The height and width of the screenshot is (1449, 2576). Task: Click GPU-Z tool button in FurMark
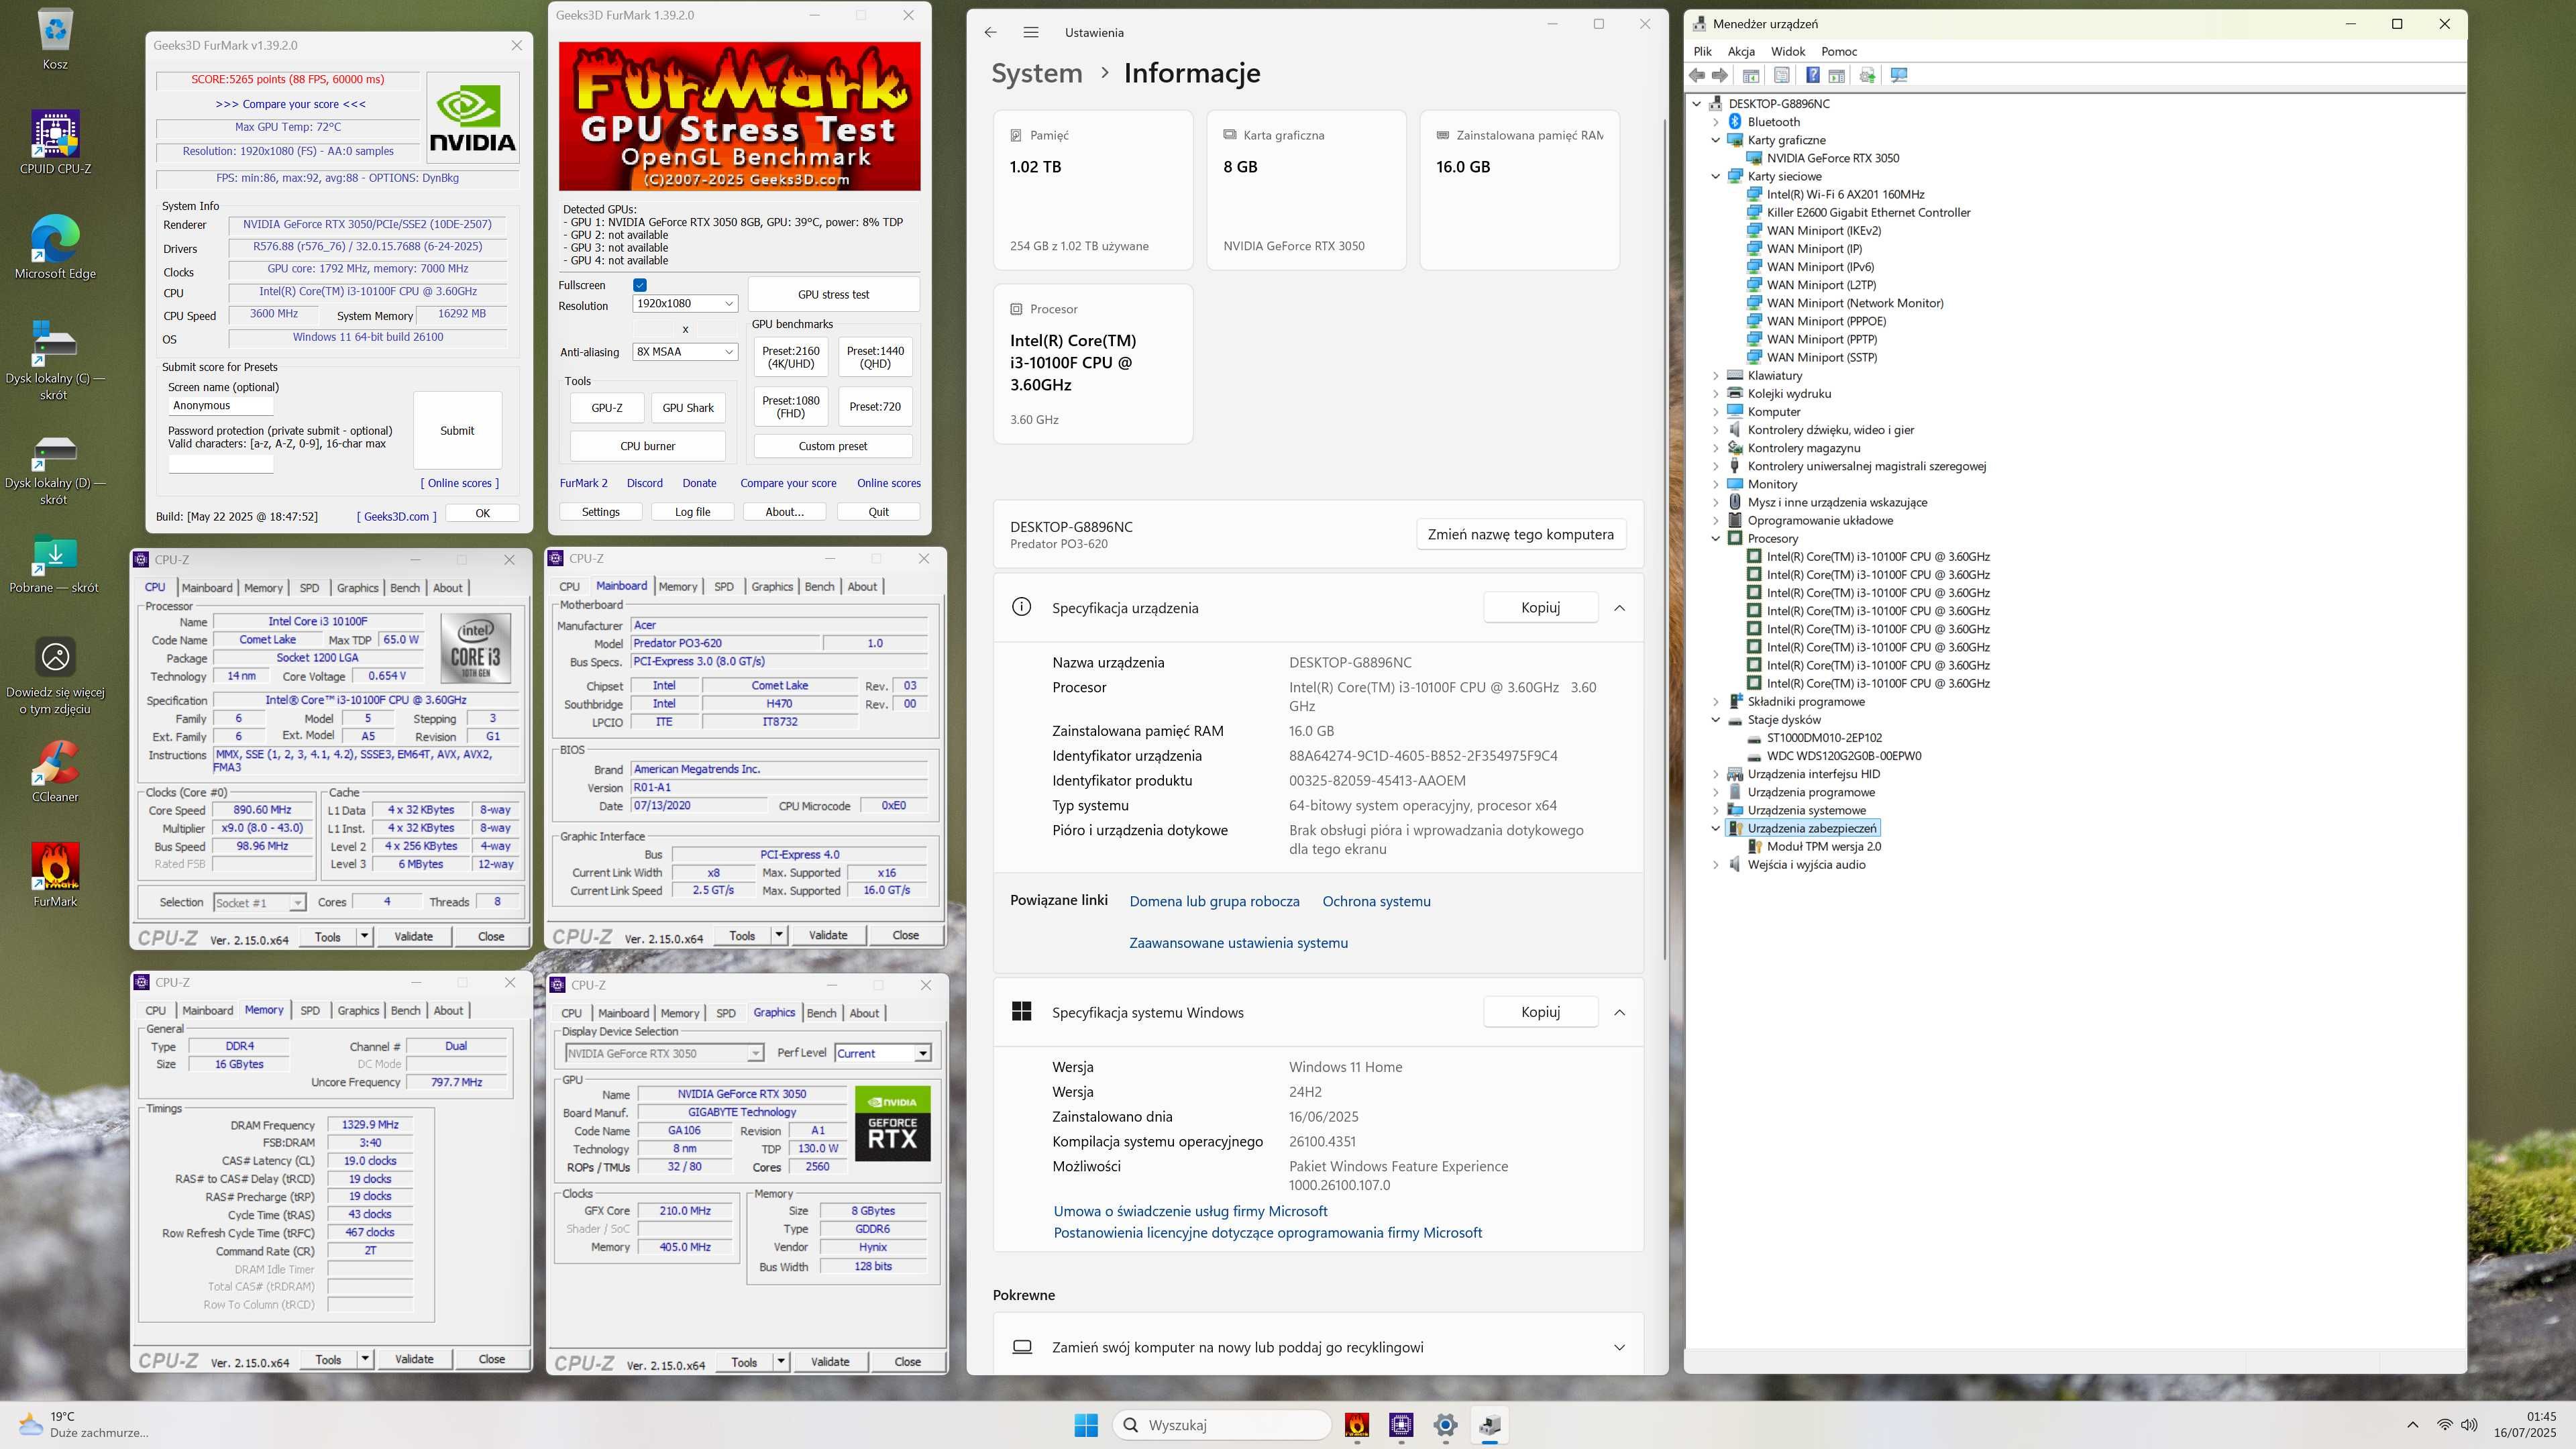pyautogui.click(x=606, y=408)
